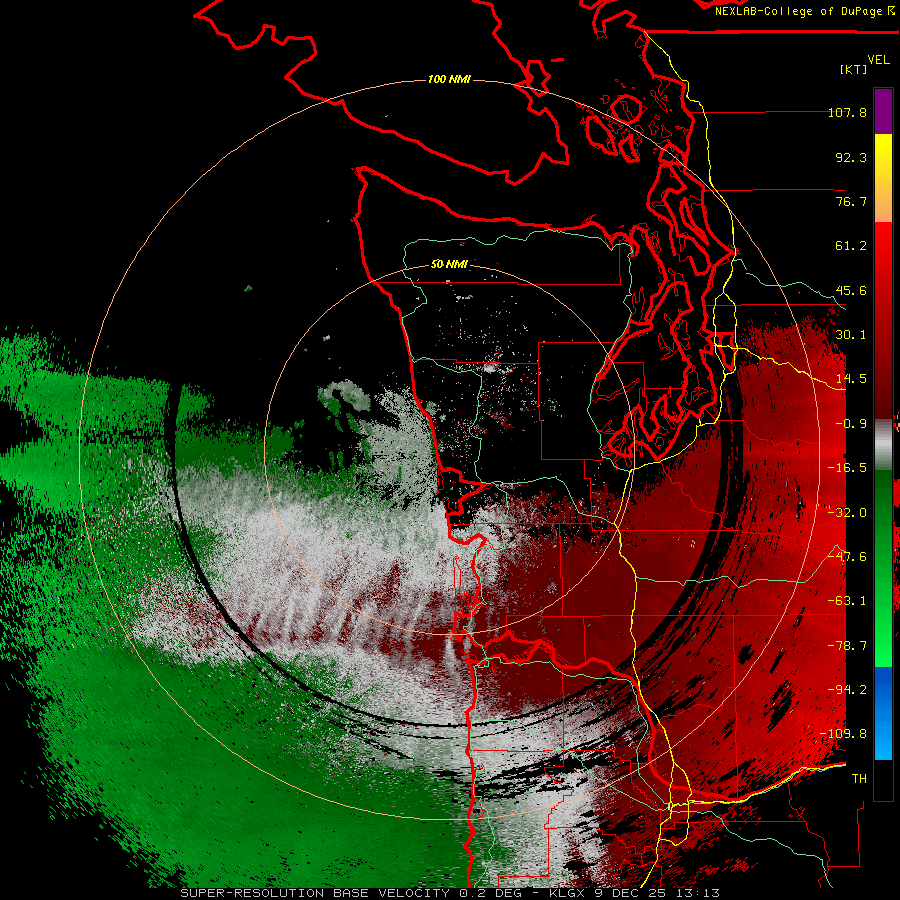Click the -109.8 velocity legend value
The height and width of the screenshot is (900, 900).
pyautogui.click(x=844, y=734)
